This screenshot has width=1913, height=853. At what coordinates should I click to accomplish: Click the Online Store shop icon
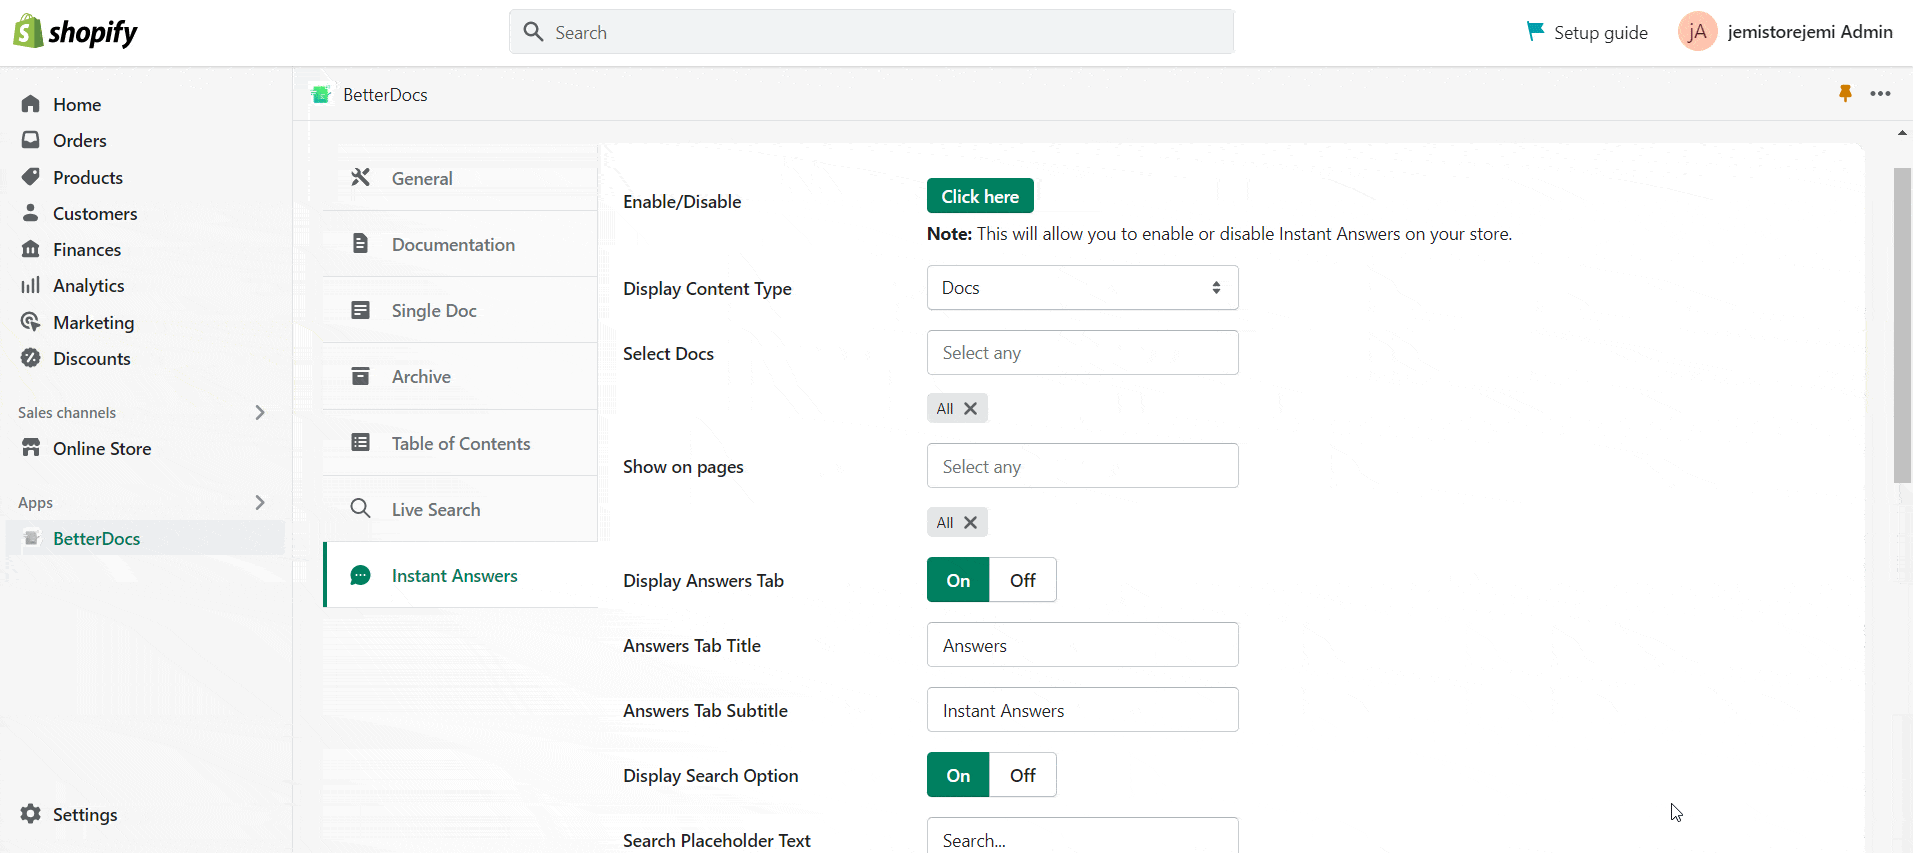[x=31, y=448]
